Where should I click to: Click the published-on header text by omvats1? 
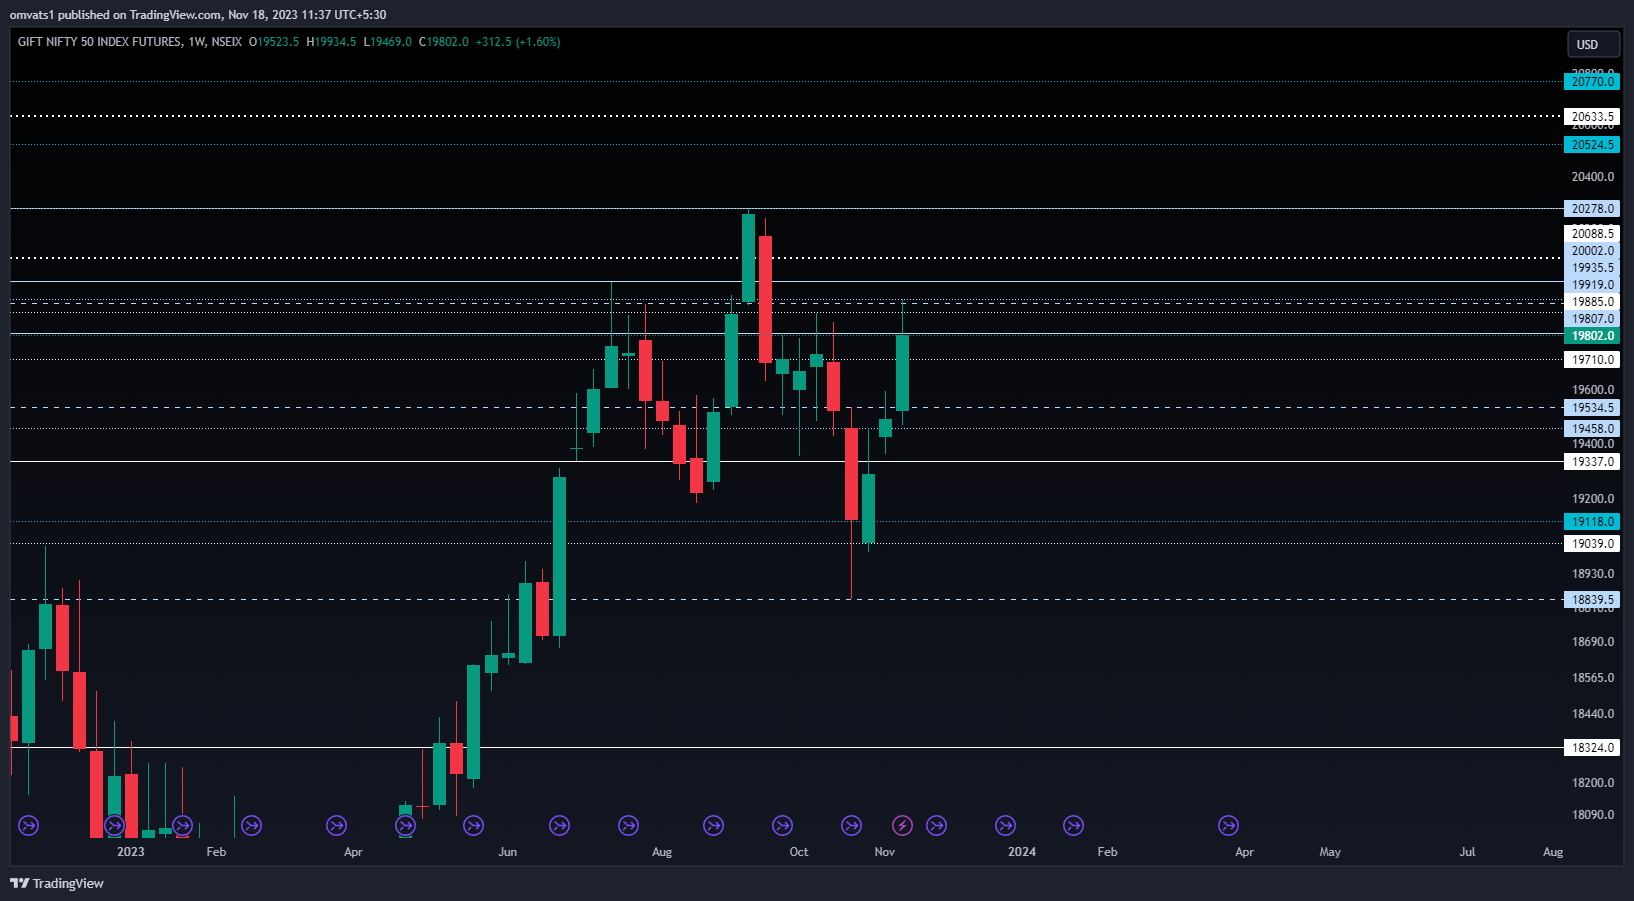(198, 15)
